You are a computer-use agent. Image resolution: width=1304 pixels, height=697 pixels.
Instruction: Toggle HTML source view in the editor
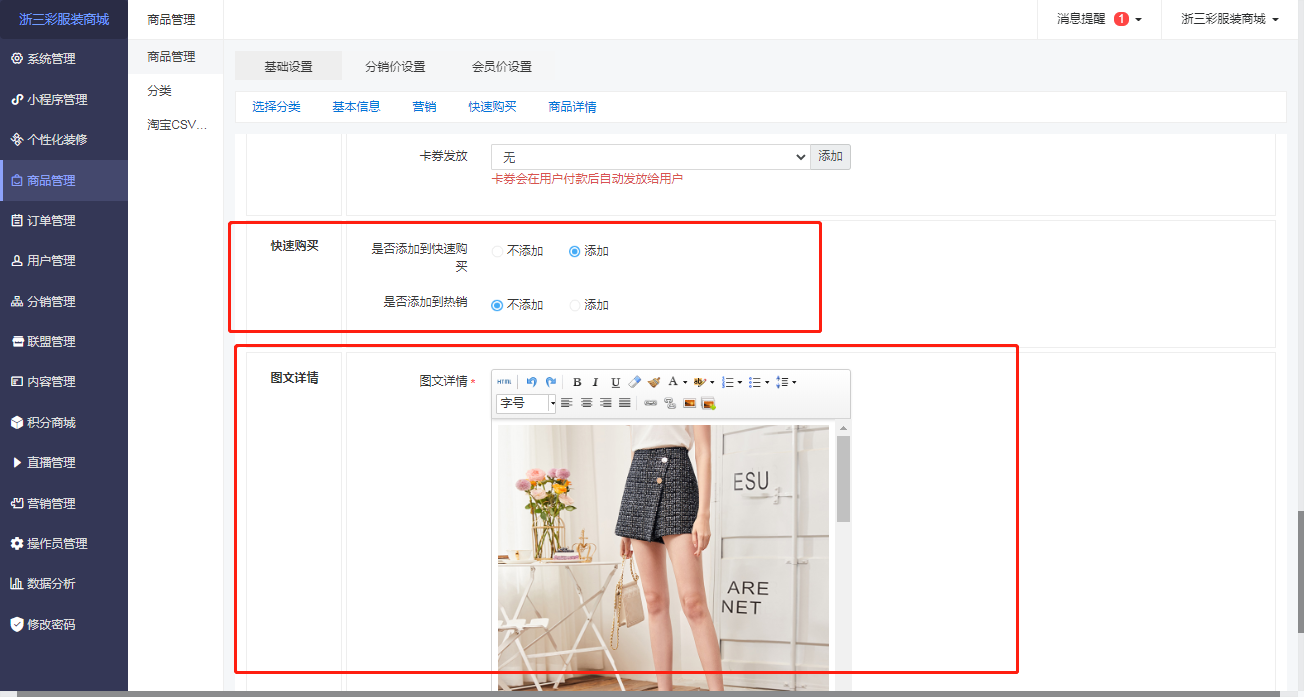click(x=504, y=382)
